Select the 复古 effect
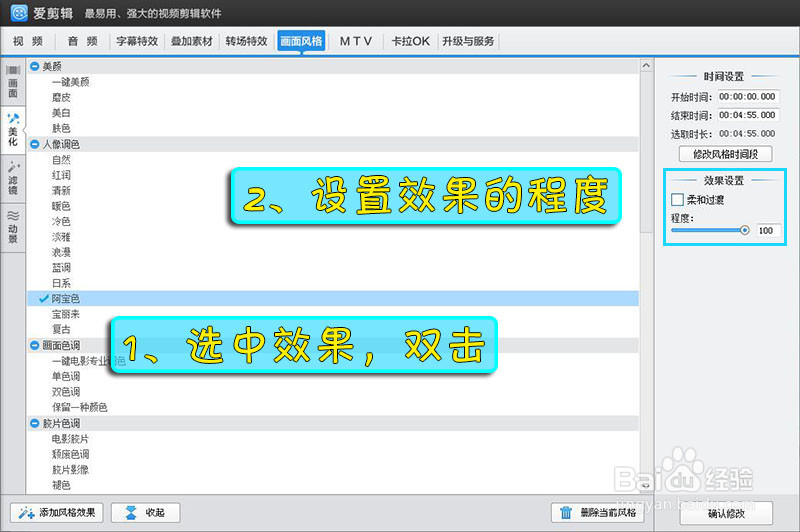800x532 pixels. point(61,330)
